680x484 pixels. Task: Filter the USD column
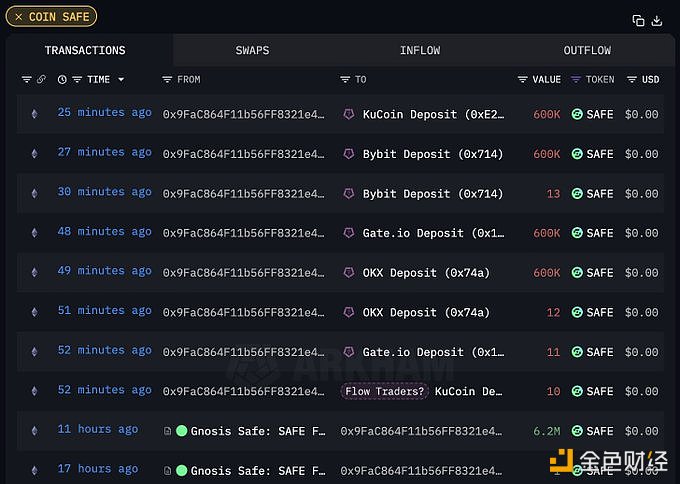click(632, 79)
